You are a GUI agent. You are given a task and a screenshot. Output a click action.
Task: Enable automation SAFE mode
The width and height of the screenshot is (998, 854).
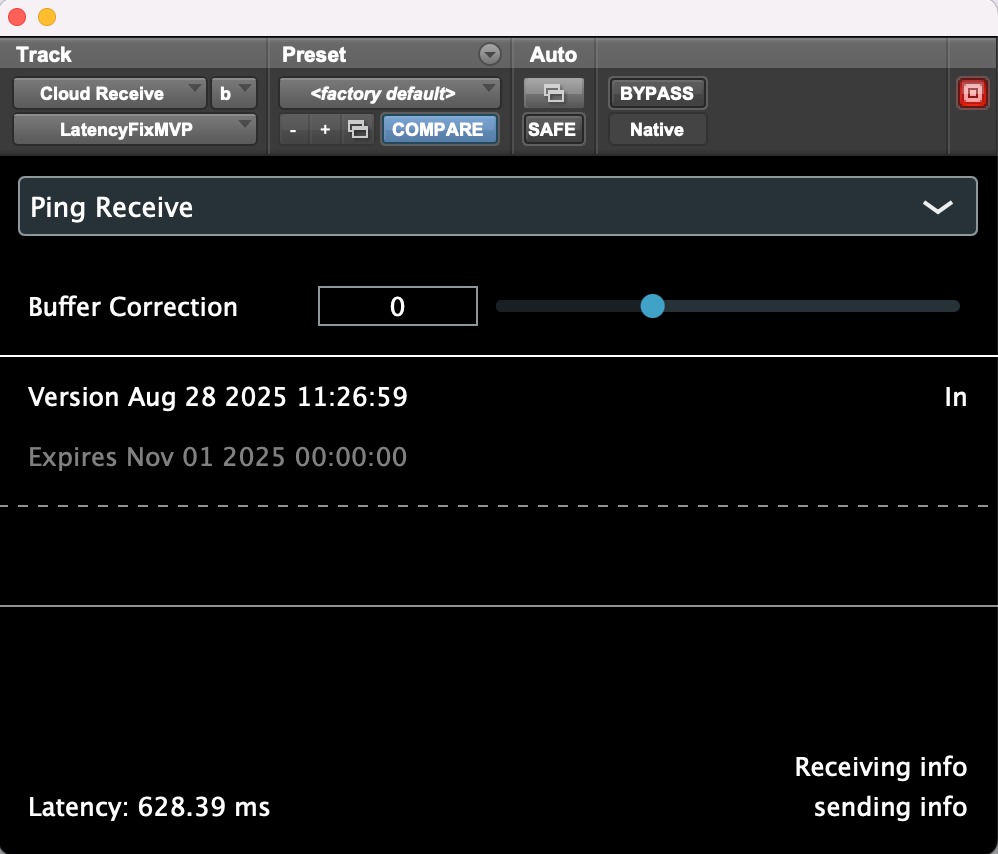[x=553, y=129]
